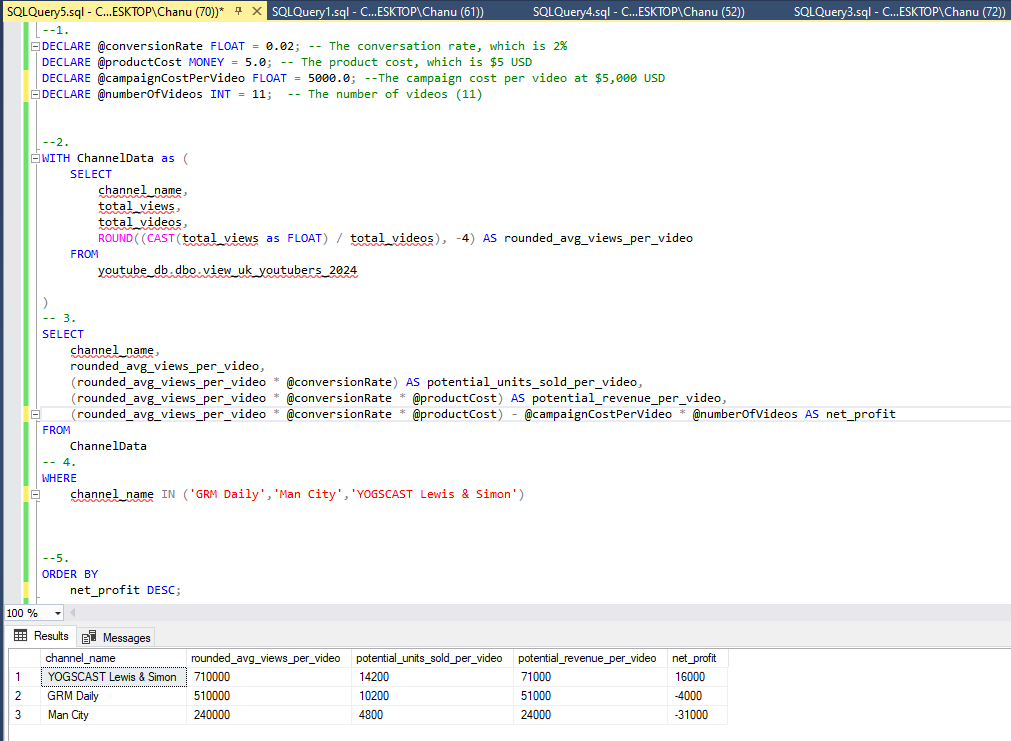Collapse the DECLARE @conversionRate block

(35, 46)
